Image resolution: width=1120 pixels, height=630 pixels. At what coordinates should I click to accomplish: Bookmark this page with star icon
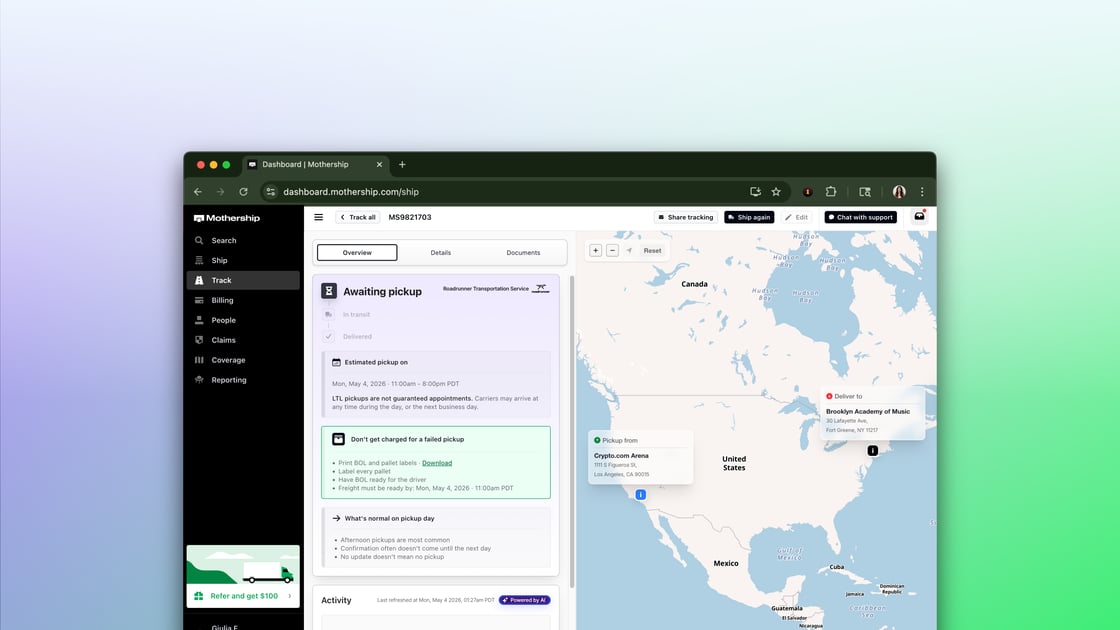[x=776, y=191]
